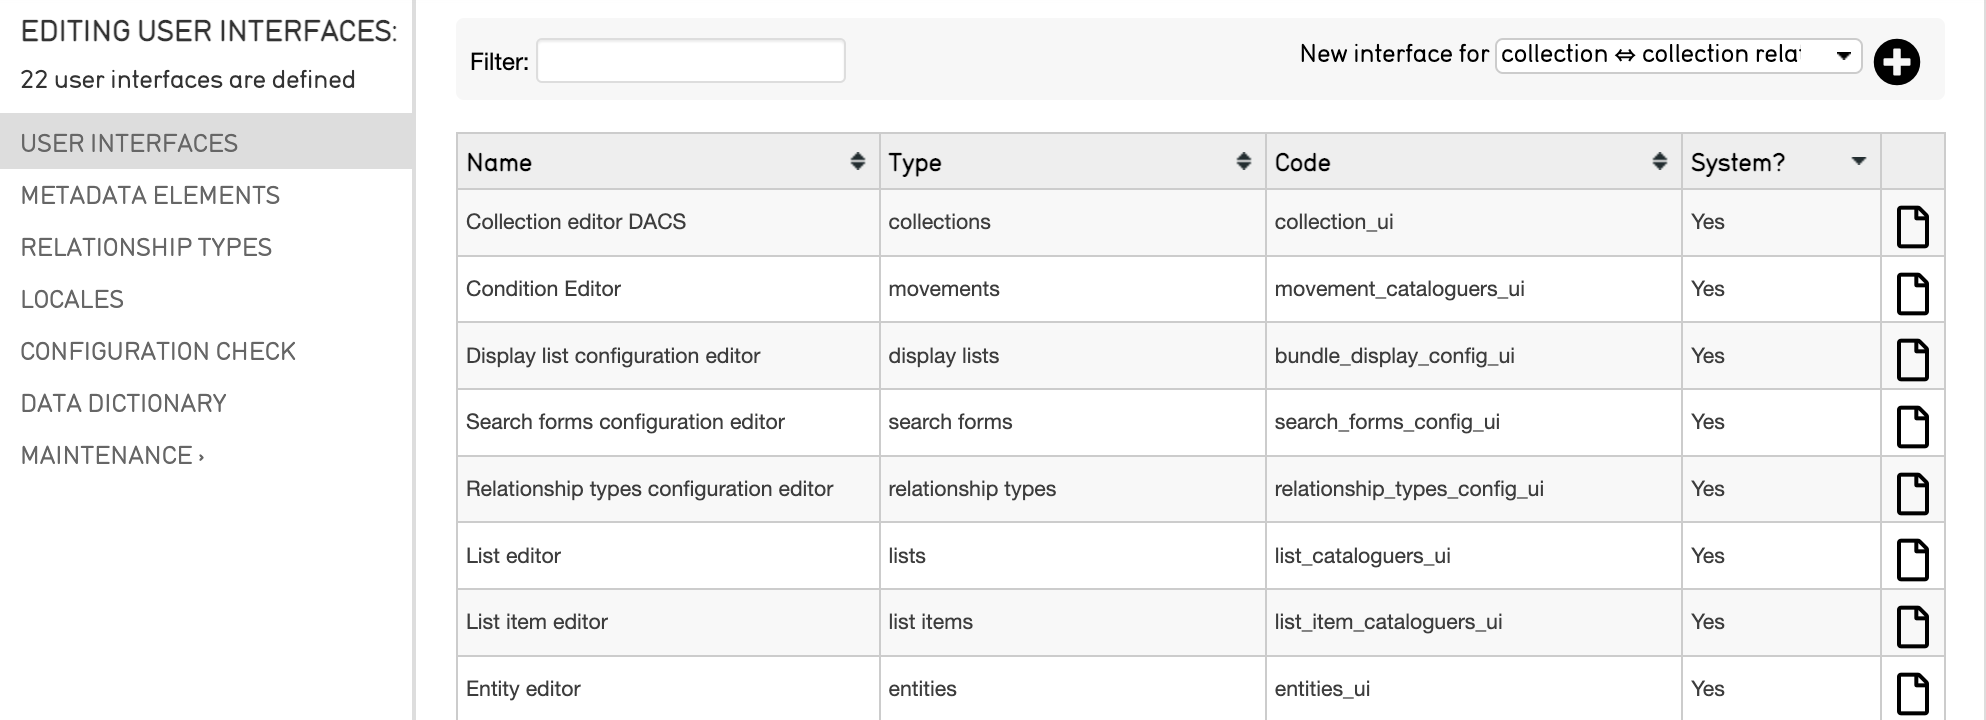Open page icon in List item editor row
The image size is (1986, 720).
pyautogui.click(x=1912, y=627)
